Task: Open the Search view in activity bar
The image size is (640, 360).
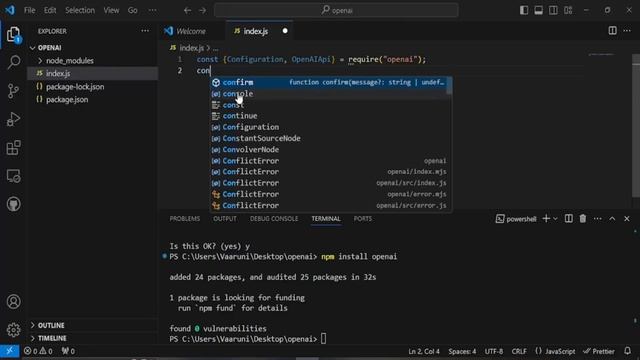Action: (13, 62)
